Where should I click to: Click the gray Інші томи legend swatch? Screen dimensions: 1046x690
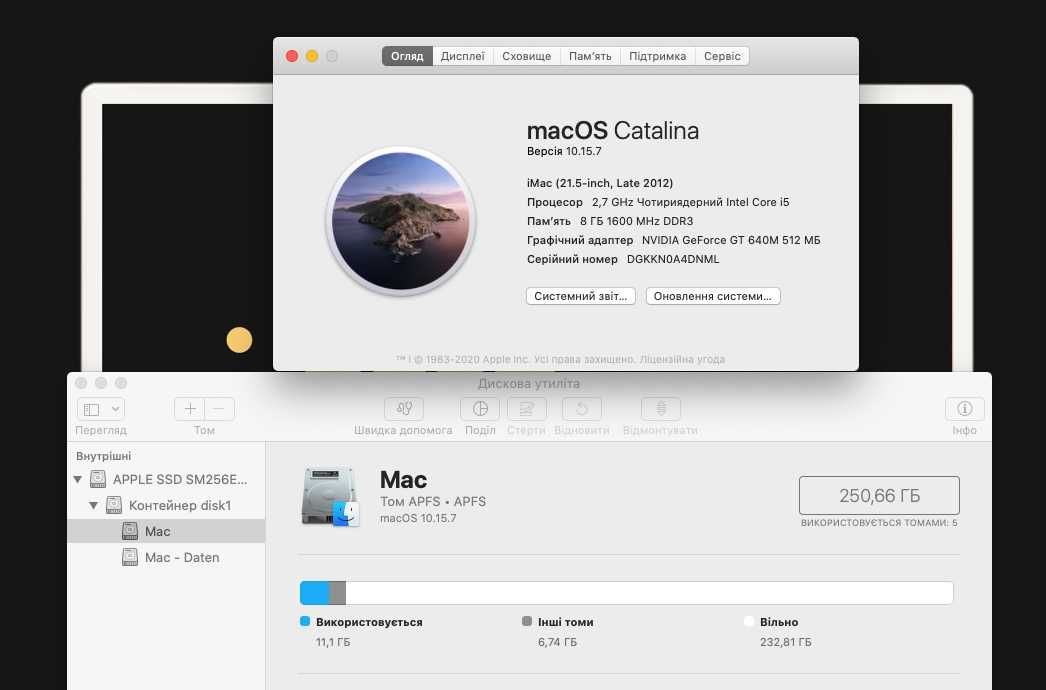527,621
